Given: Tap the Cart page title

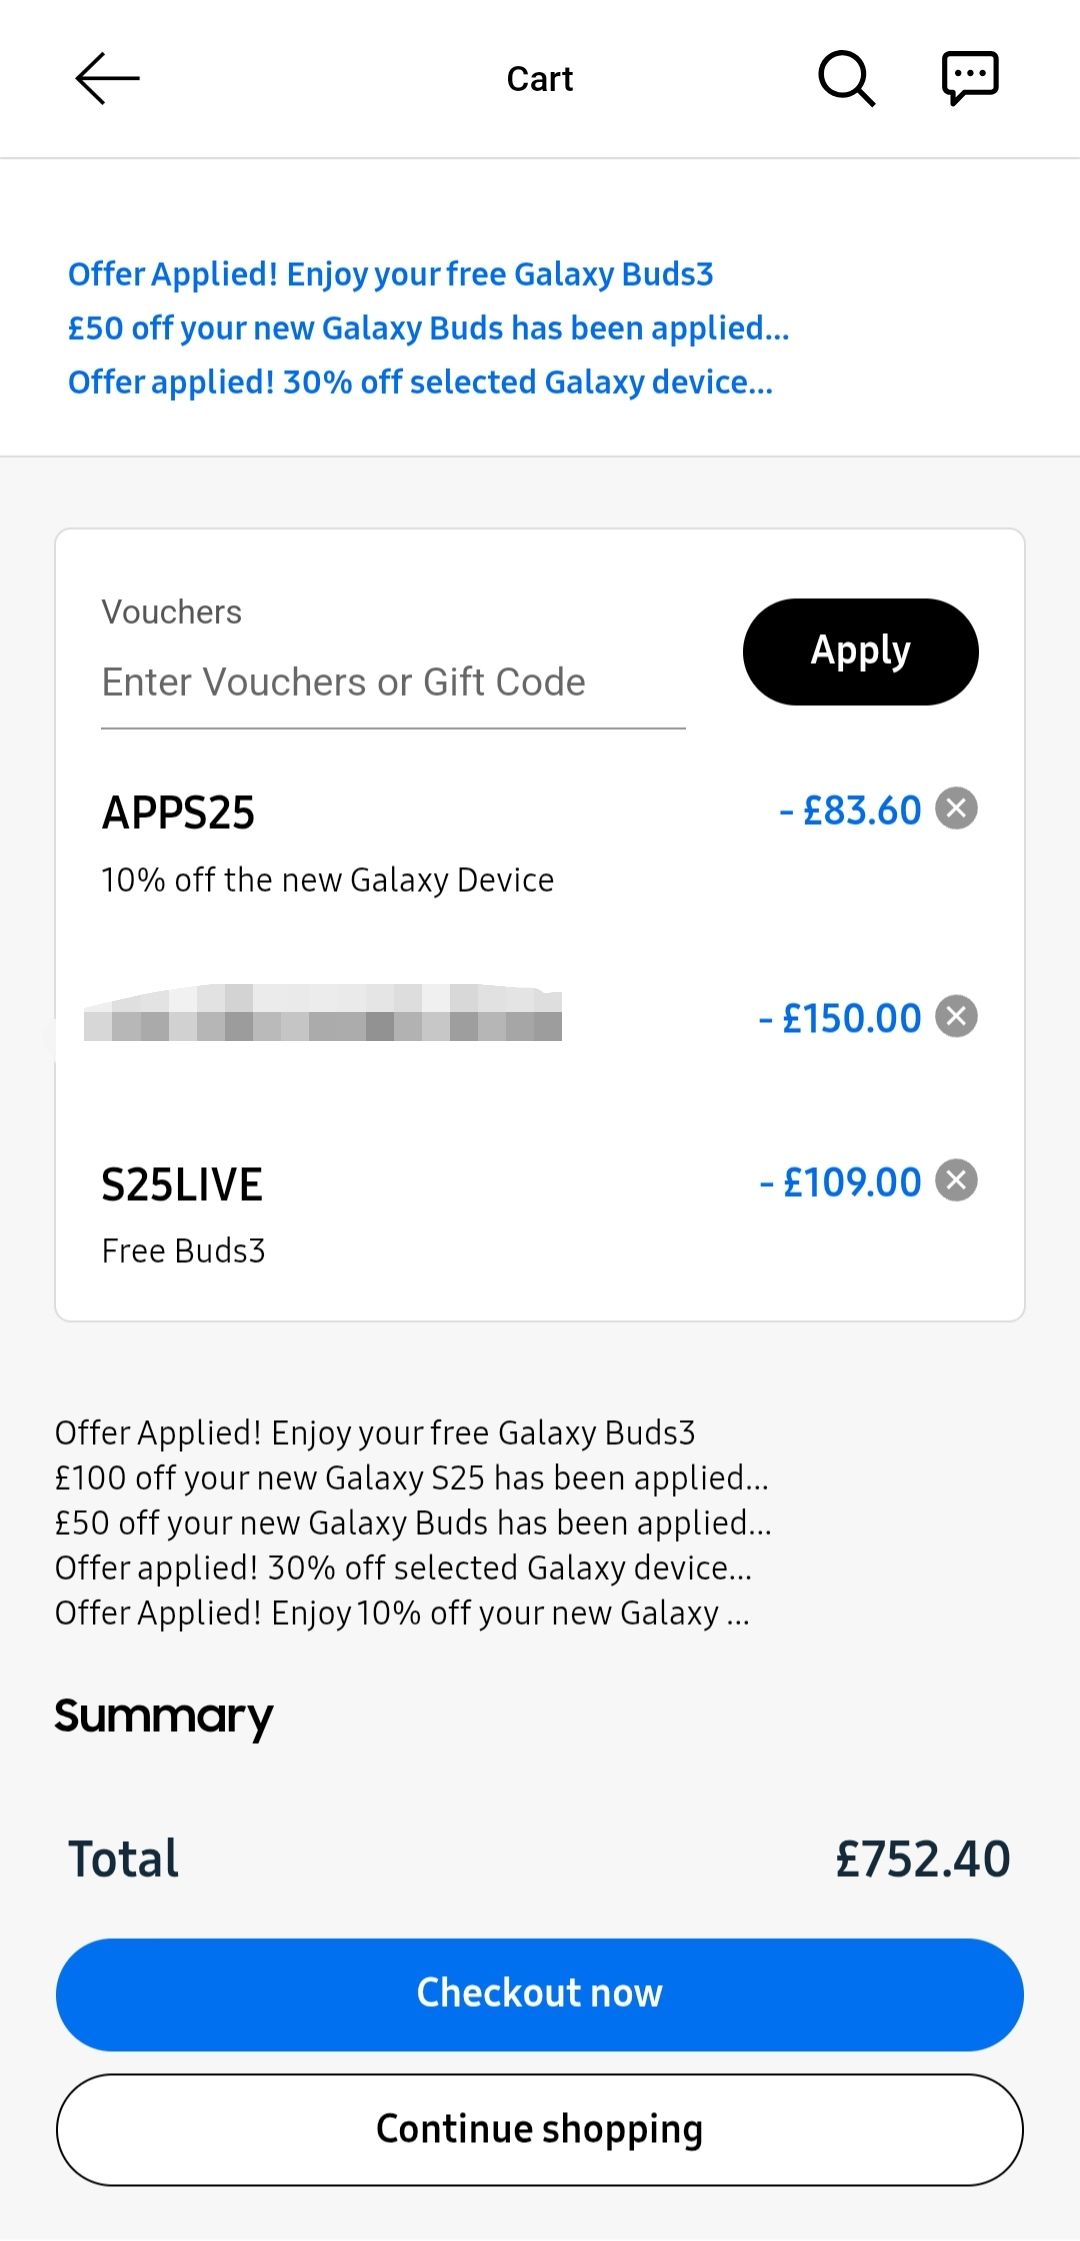Looking at the screenshot, I should (539, 79).
